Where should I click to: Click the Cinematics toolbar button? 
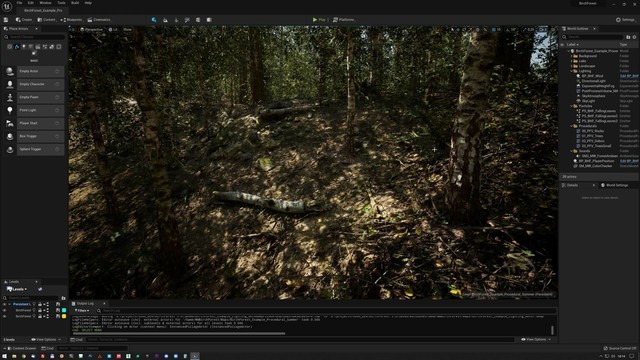coord(99,20)
